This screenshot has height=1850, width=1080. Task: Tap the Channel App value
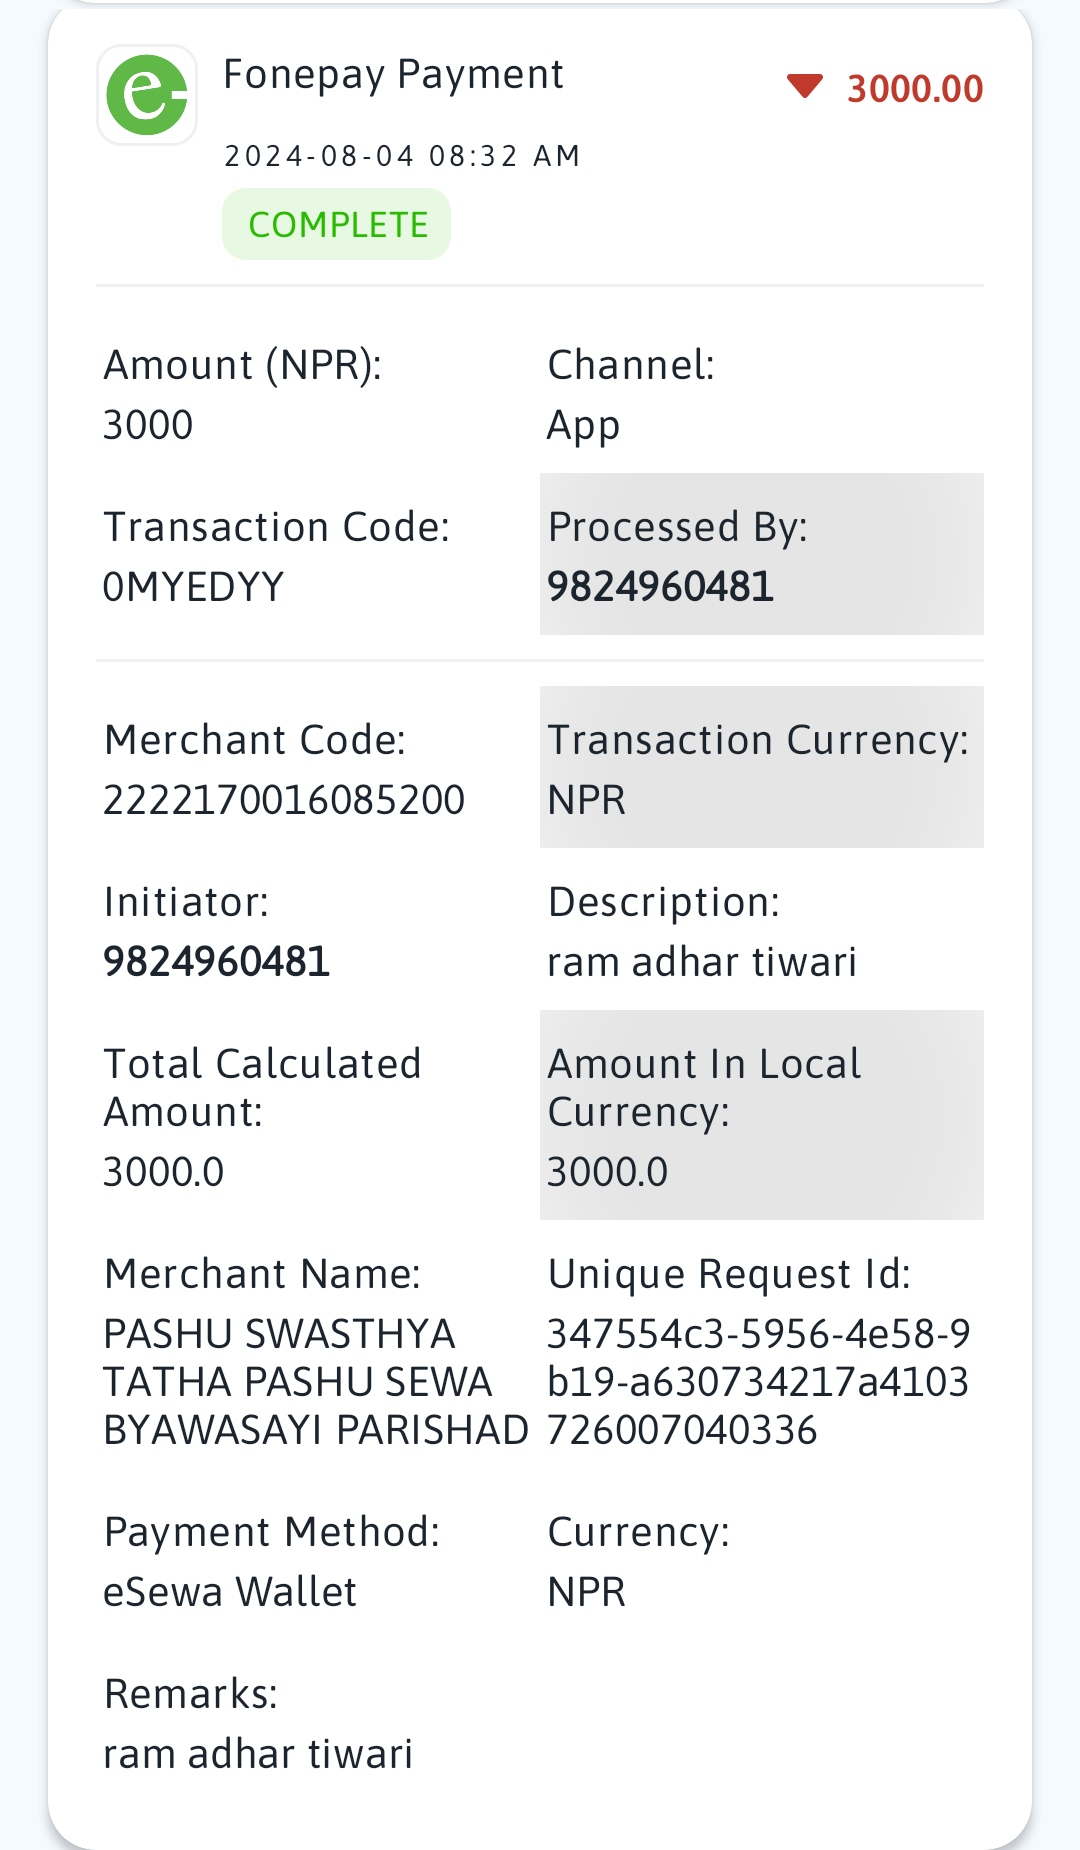point(583,426)
